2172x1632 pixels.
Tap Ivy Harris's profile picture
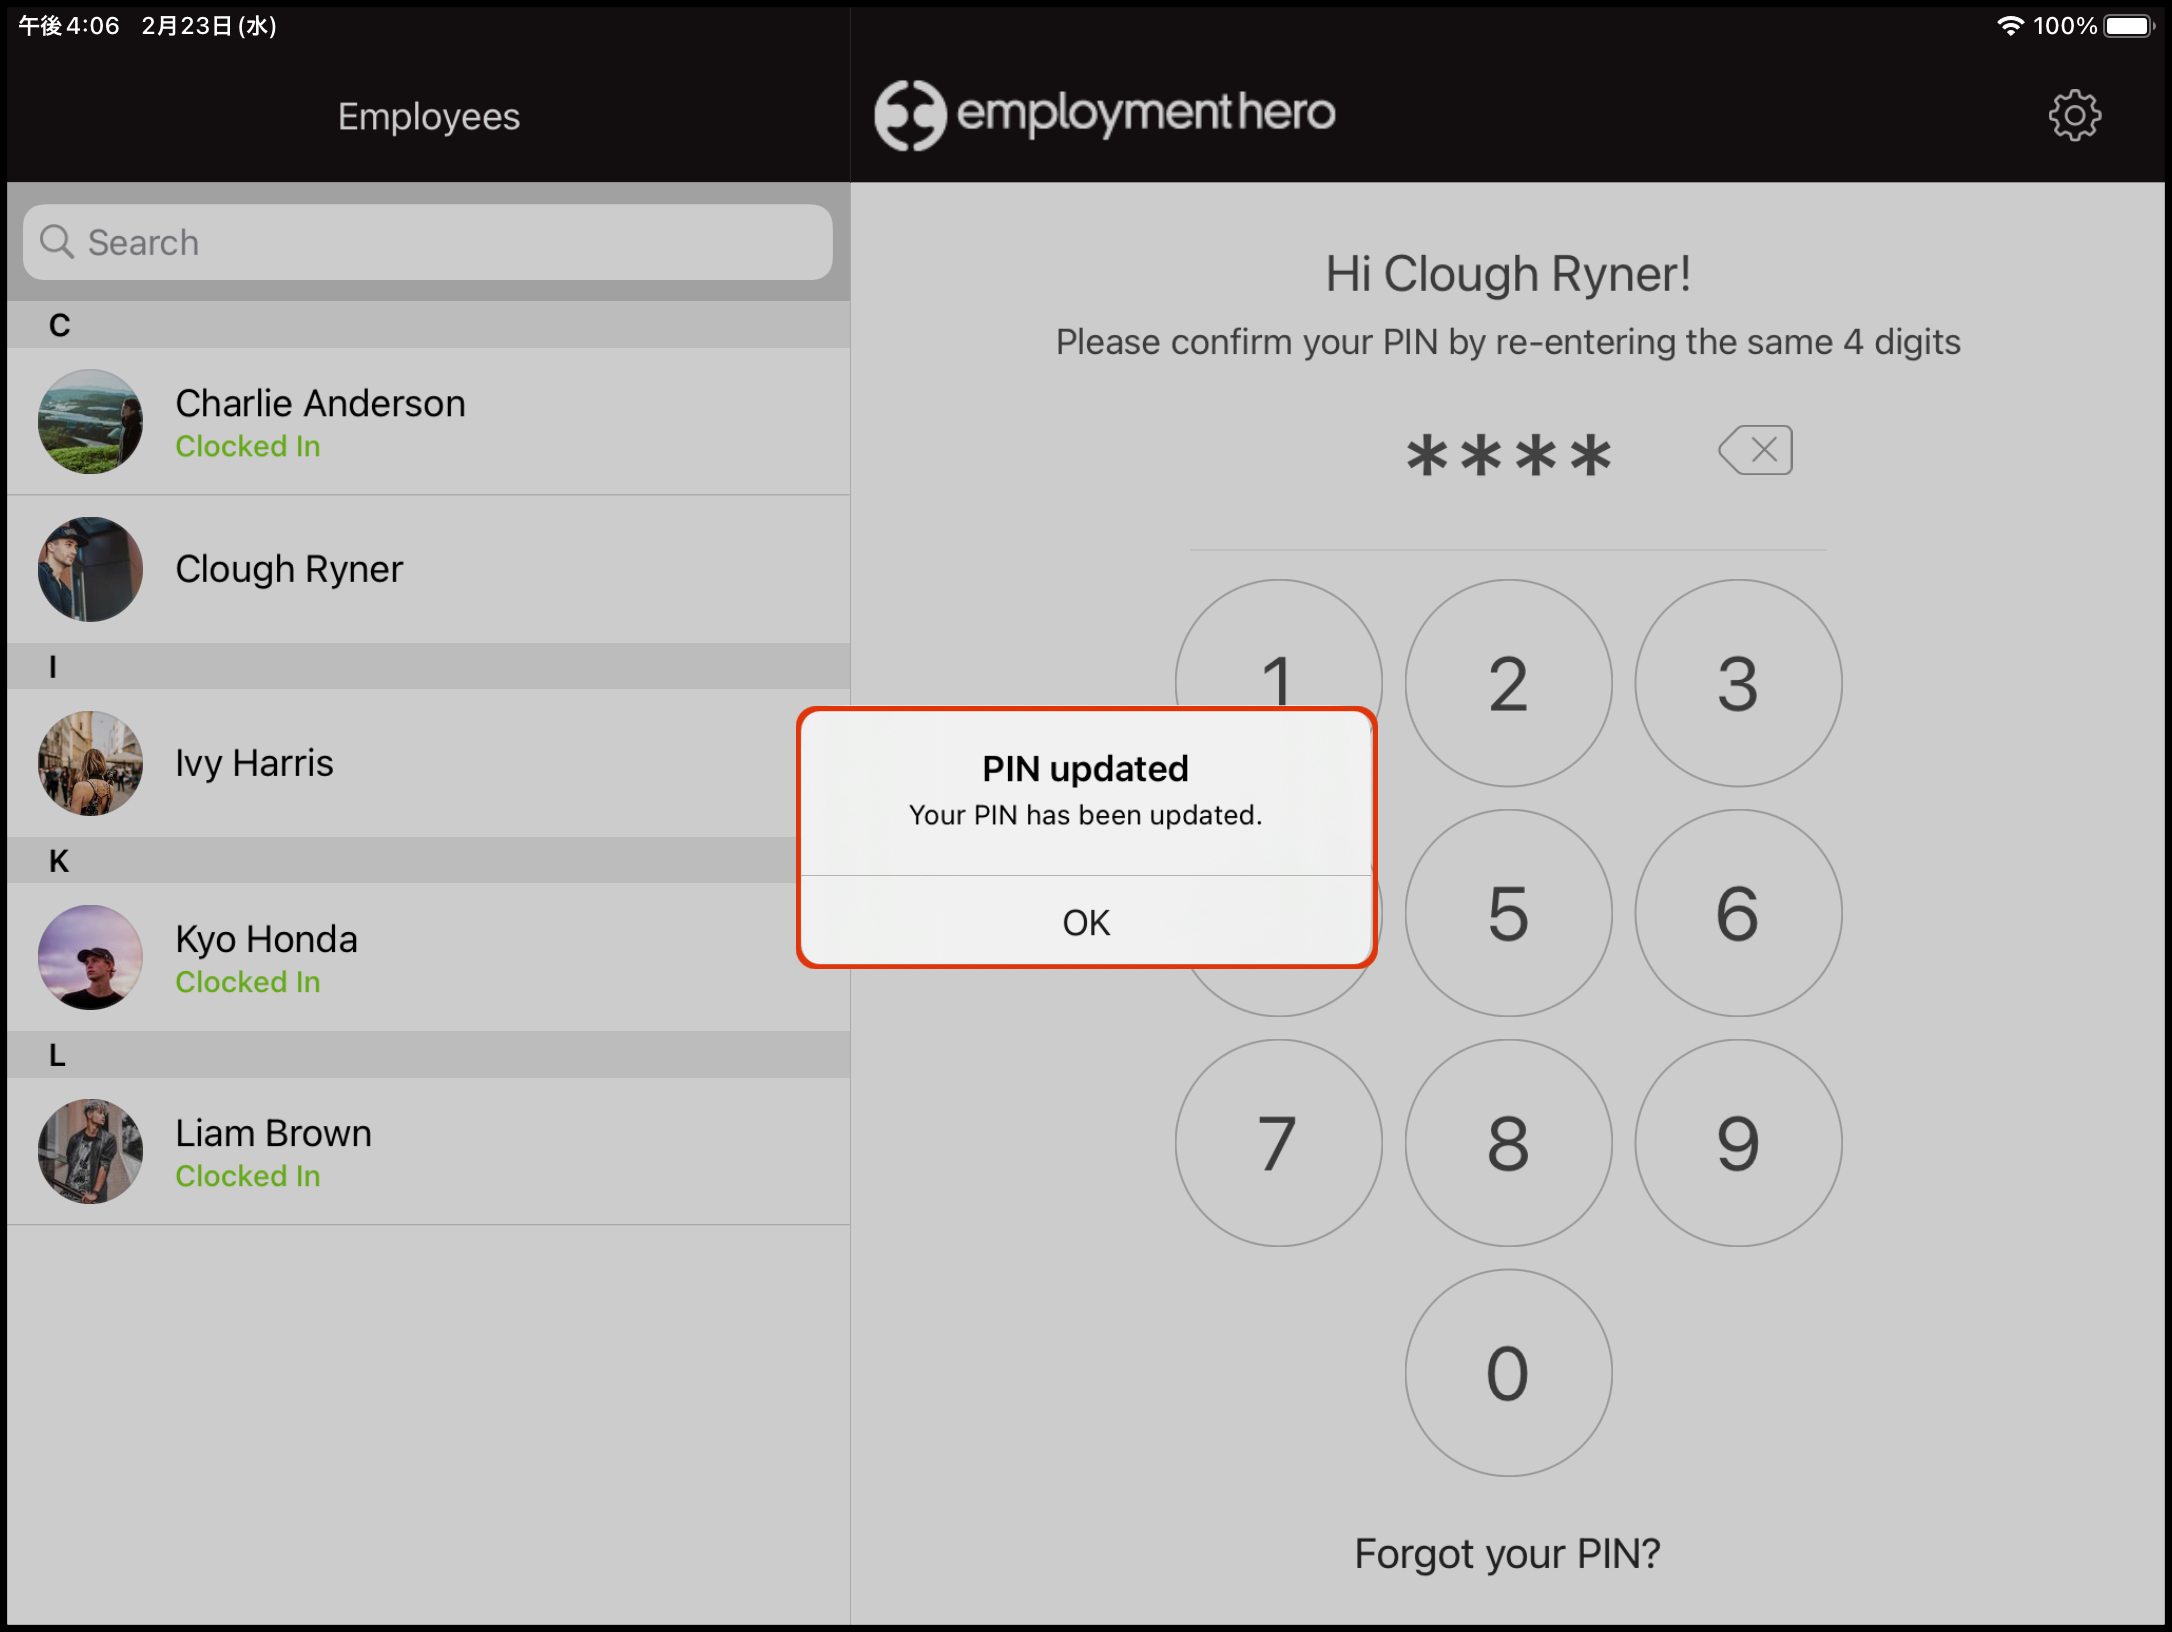tap(90, 763)
